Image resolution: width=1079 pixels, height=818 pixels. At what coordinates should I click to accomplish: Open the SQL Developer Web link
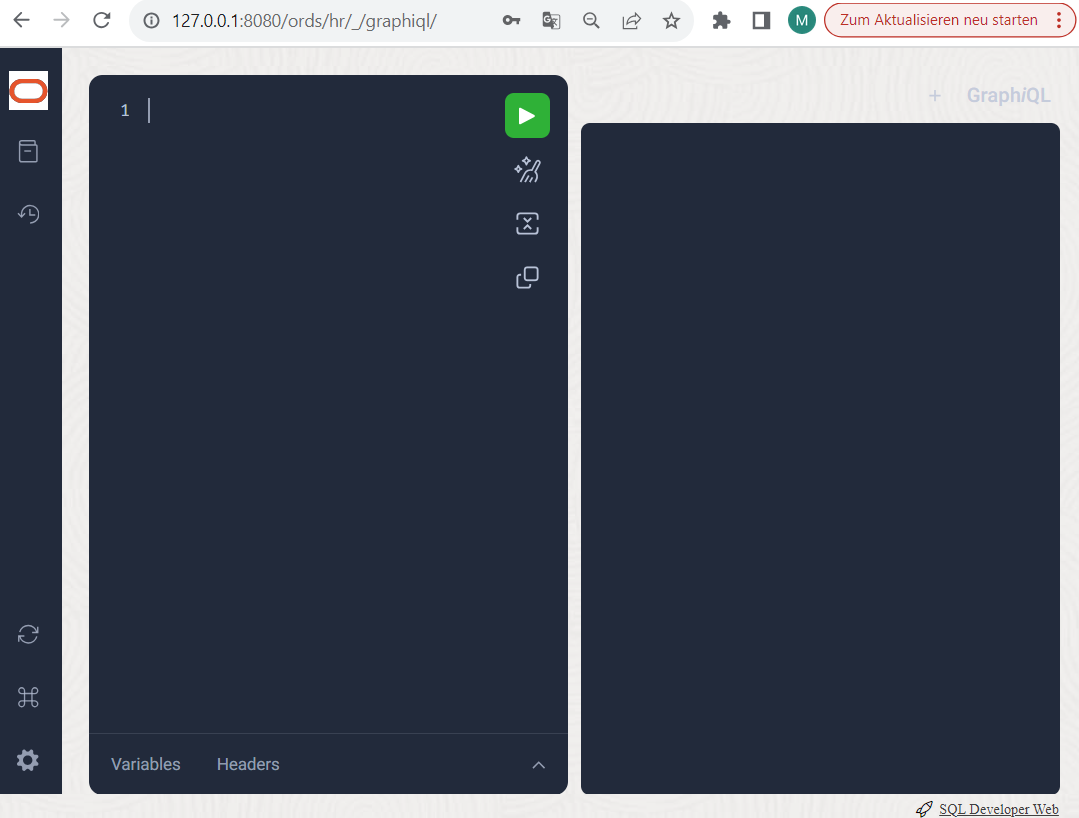coord(997,808)
